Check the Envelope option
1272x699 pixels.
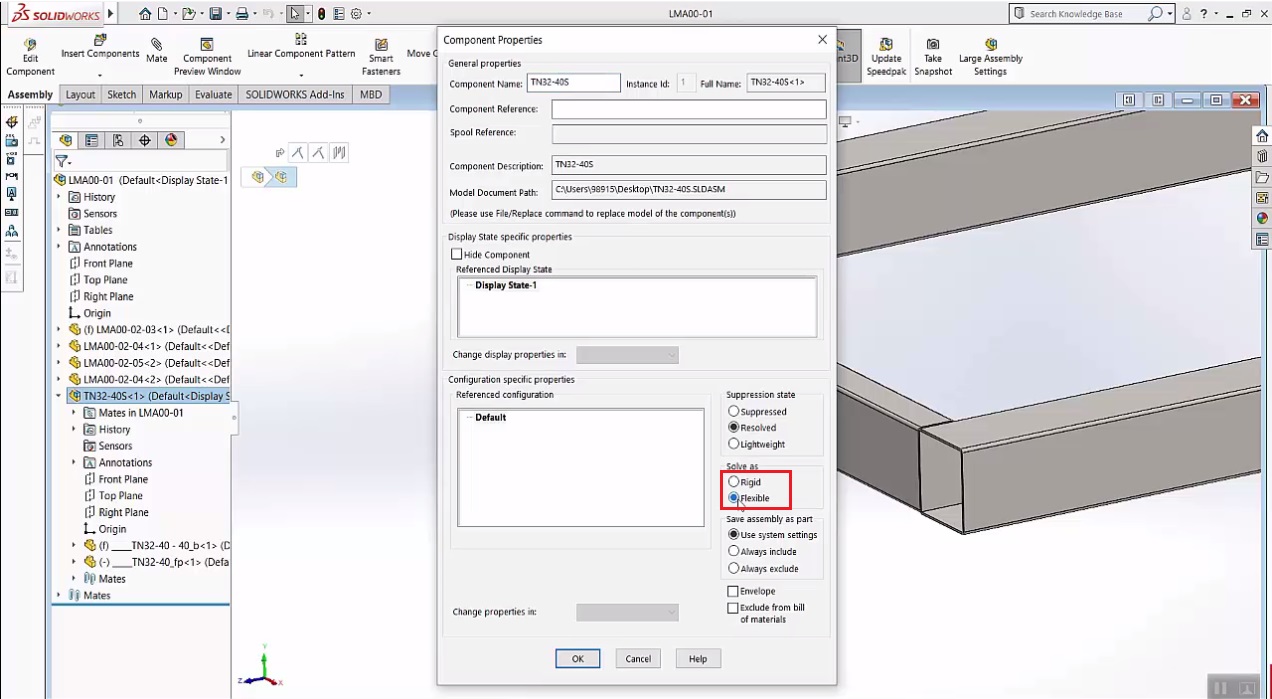[x=735, y=591]
